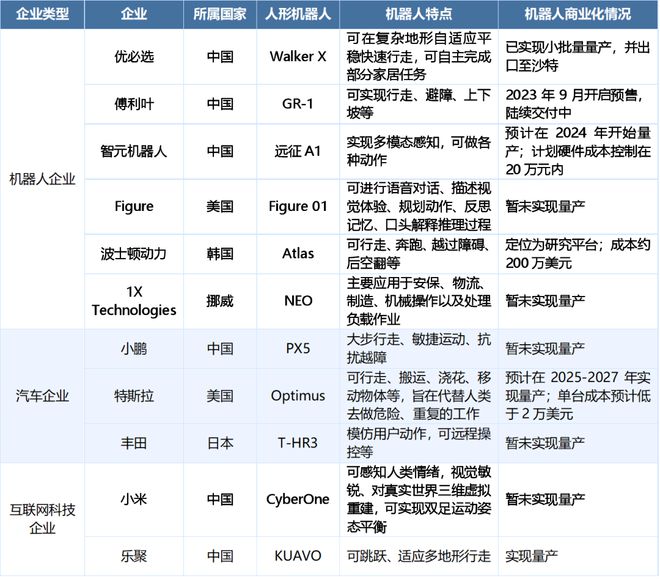Click the 1X Technologies company cell
The height and width of the screenshot is (579, 660).
pos(134,301)
